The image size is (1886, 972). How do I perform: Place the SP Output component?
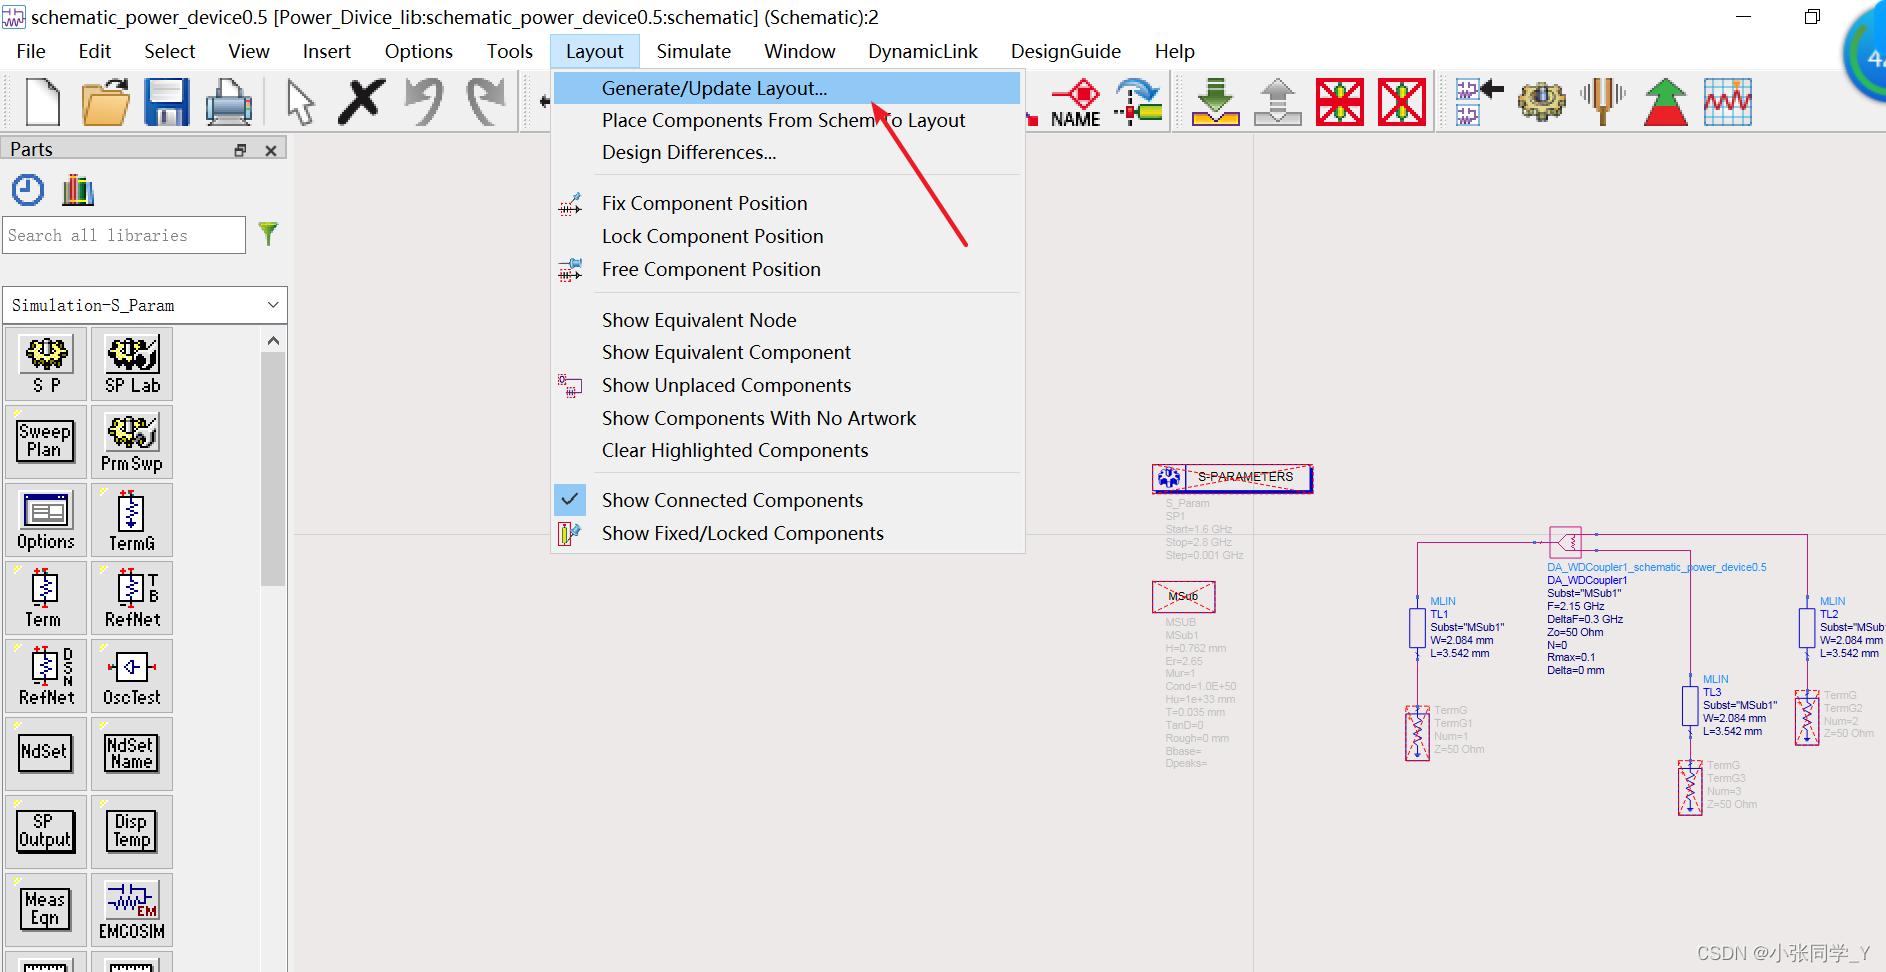click(x=46, y=832)
